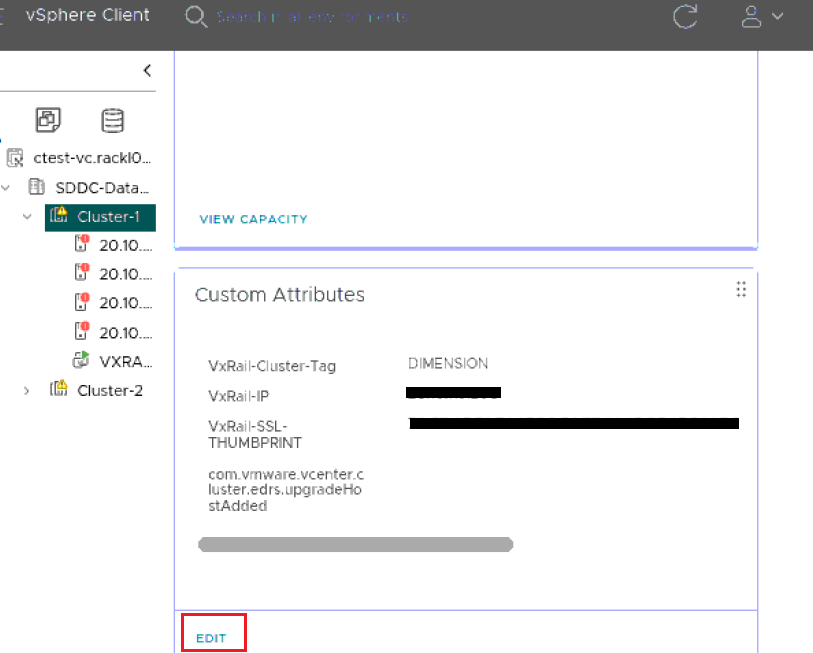
Task: Expand the Cluster-2 tree node
Action: click(x=26, y=390)
